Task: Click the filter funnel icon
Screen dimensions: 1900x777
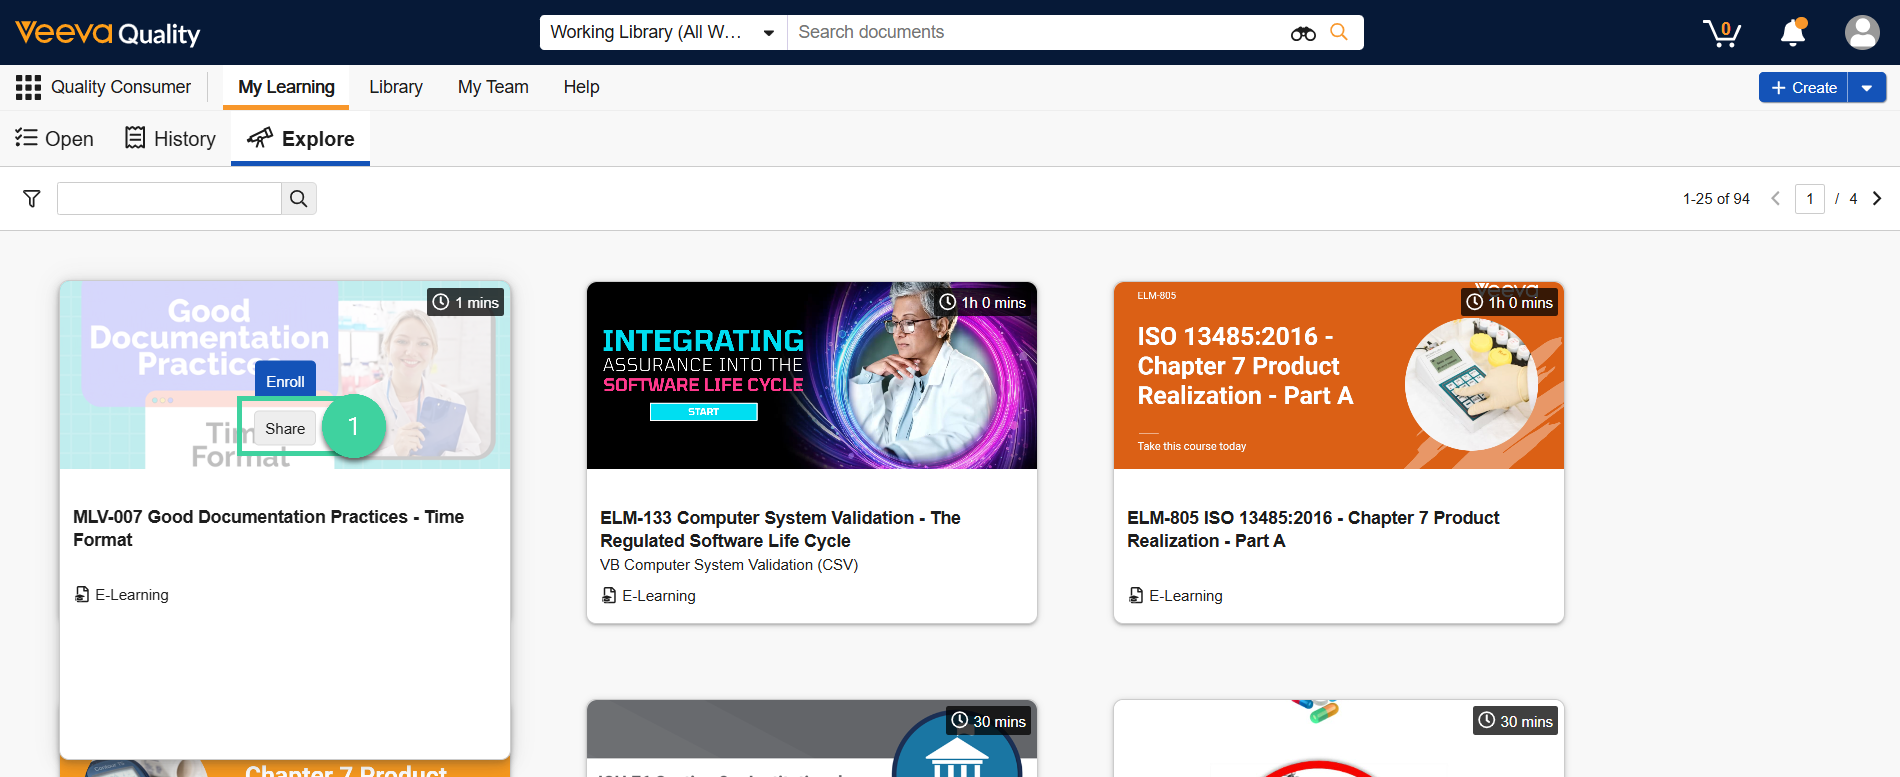Action: coord(32,199)
